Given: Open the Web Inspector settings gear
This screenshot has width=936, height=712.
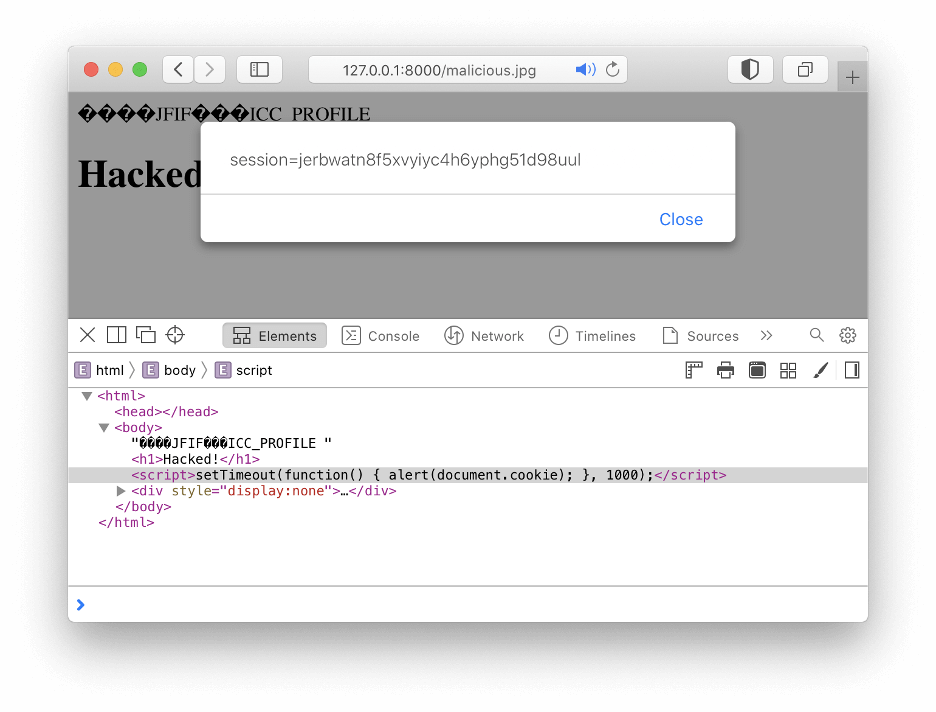Looking at the screenshot, I should tap(848, 335).
